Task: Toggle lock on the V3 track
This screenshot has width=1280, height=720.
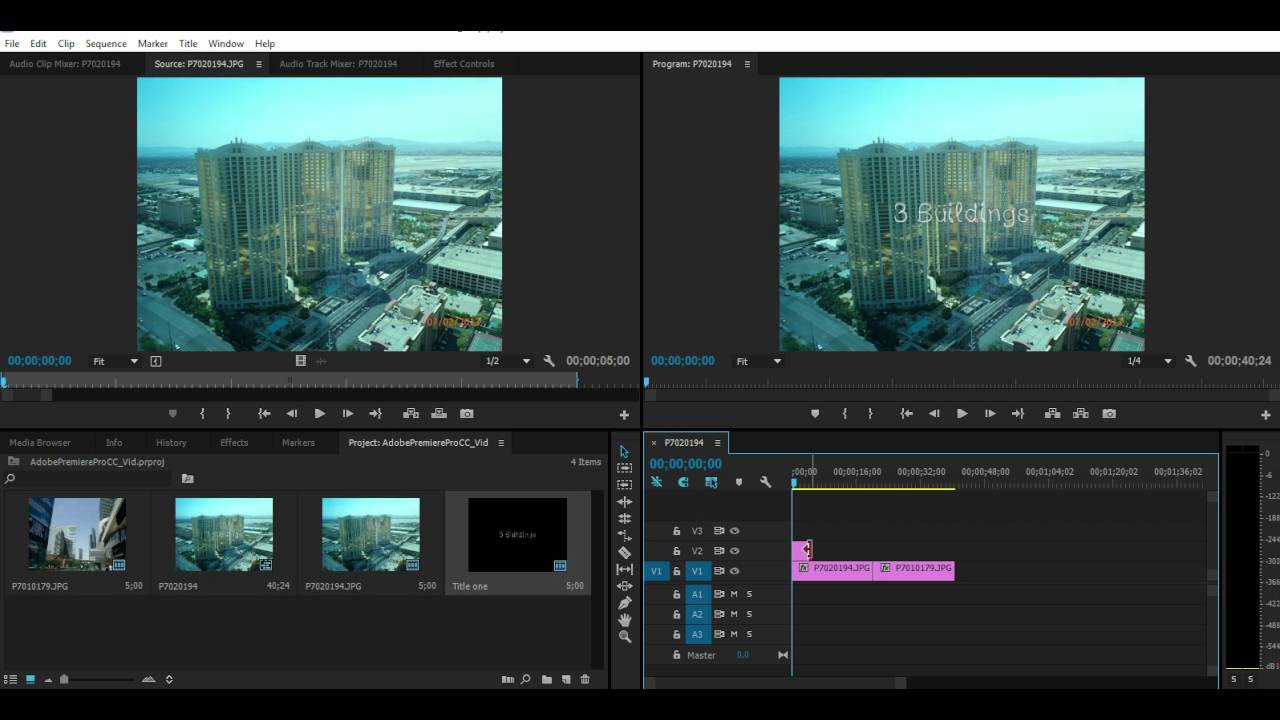Action: 677,531
